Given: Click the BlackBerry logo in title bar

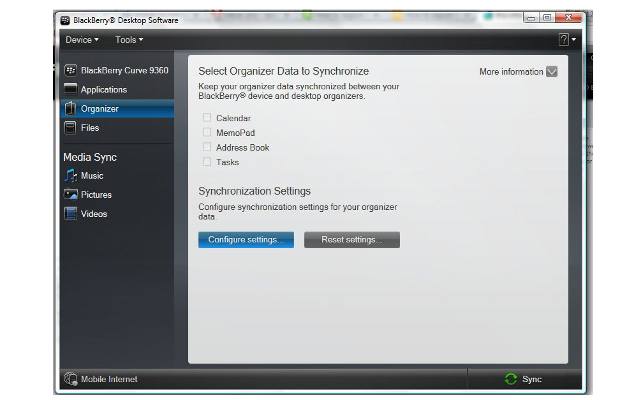Looking at the screenshot, I should [65, 20].
